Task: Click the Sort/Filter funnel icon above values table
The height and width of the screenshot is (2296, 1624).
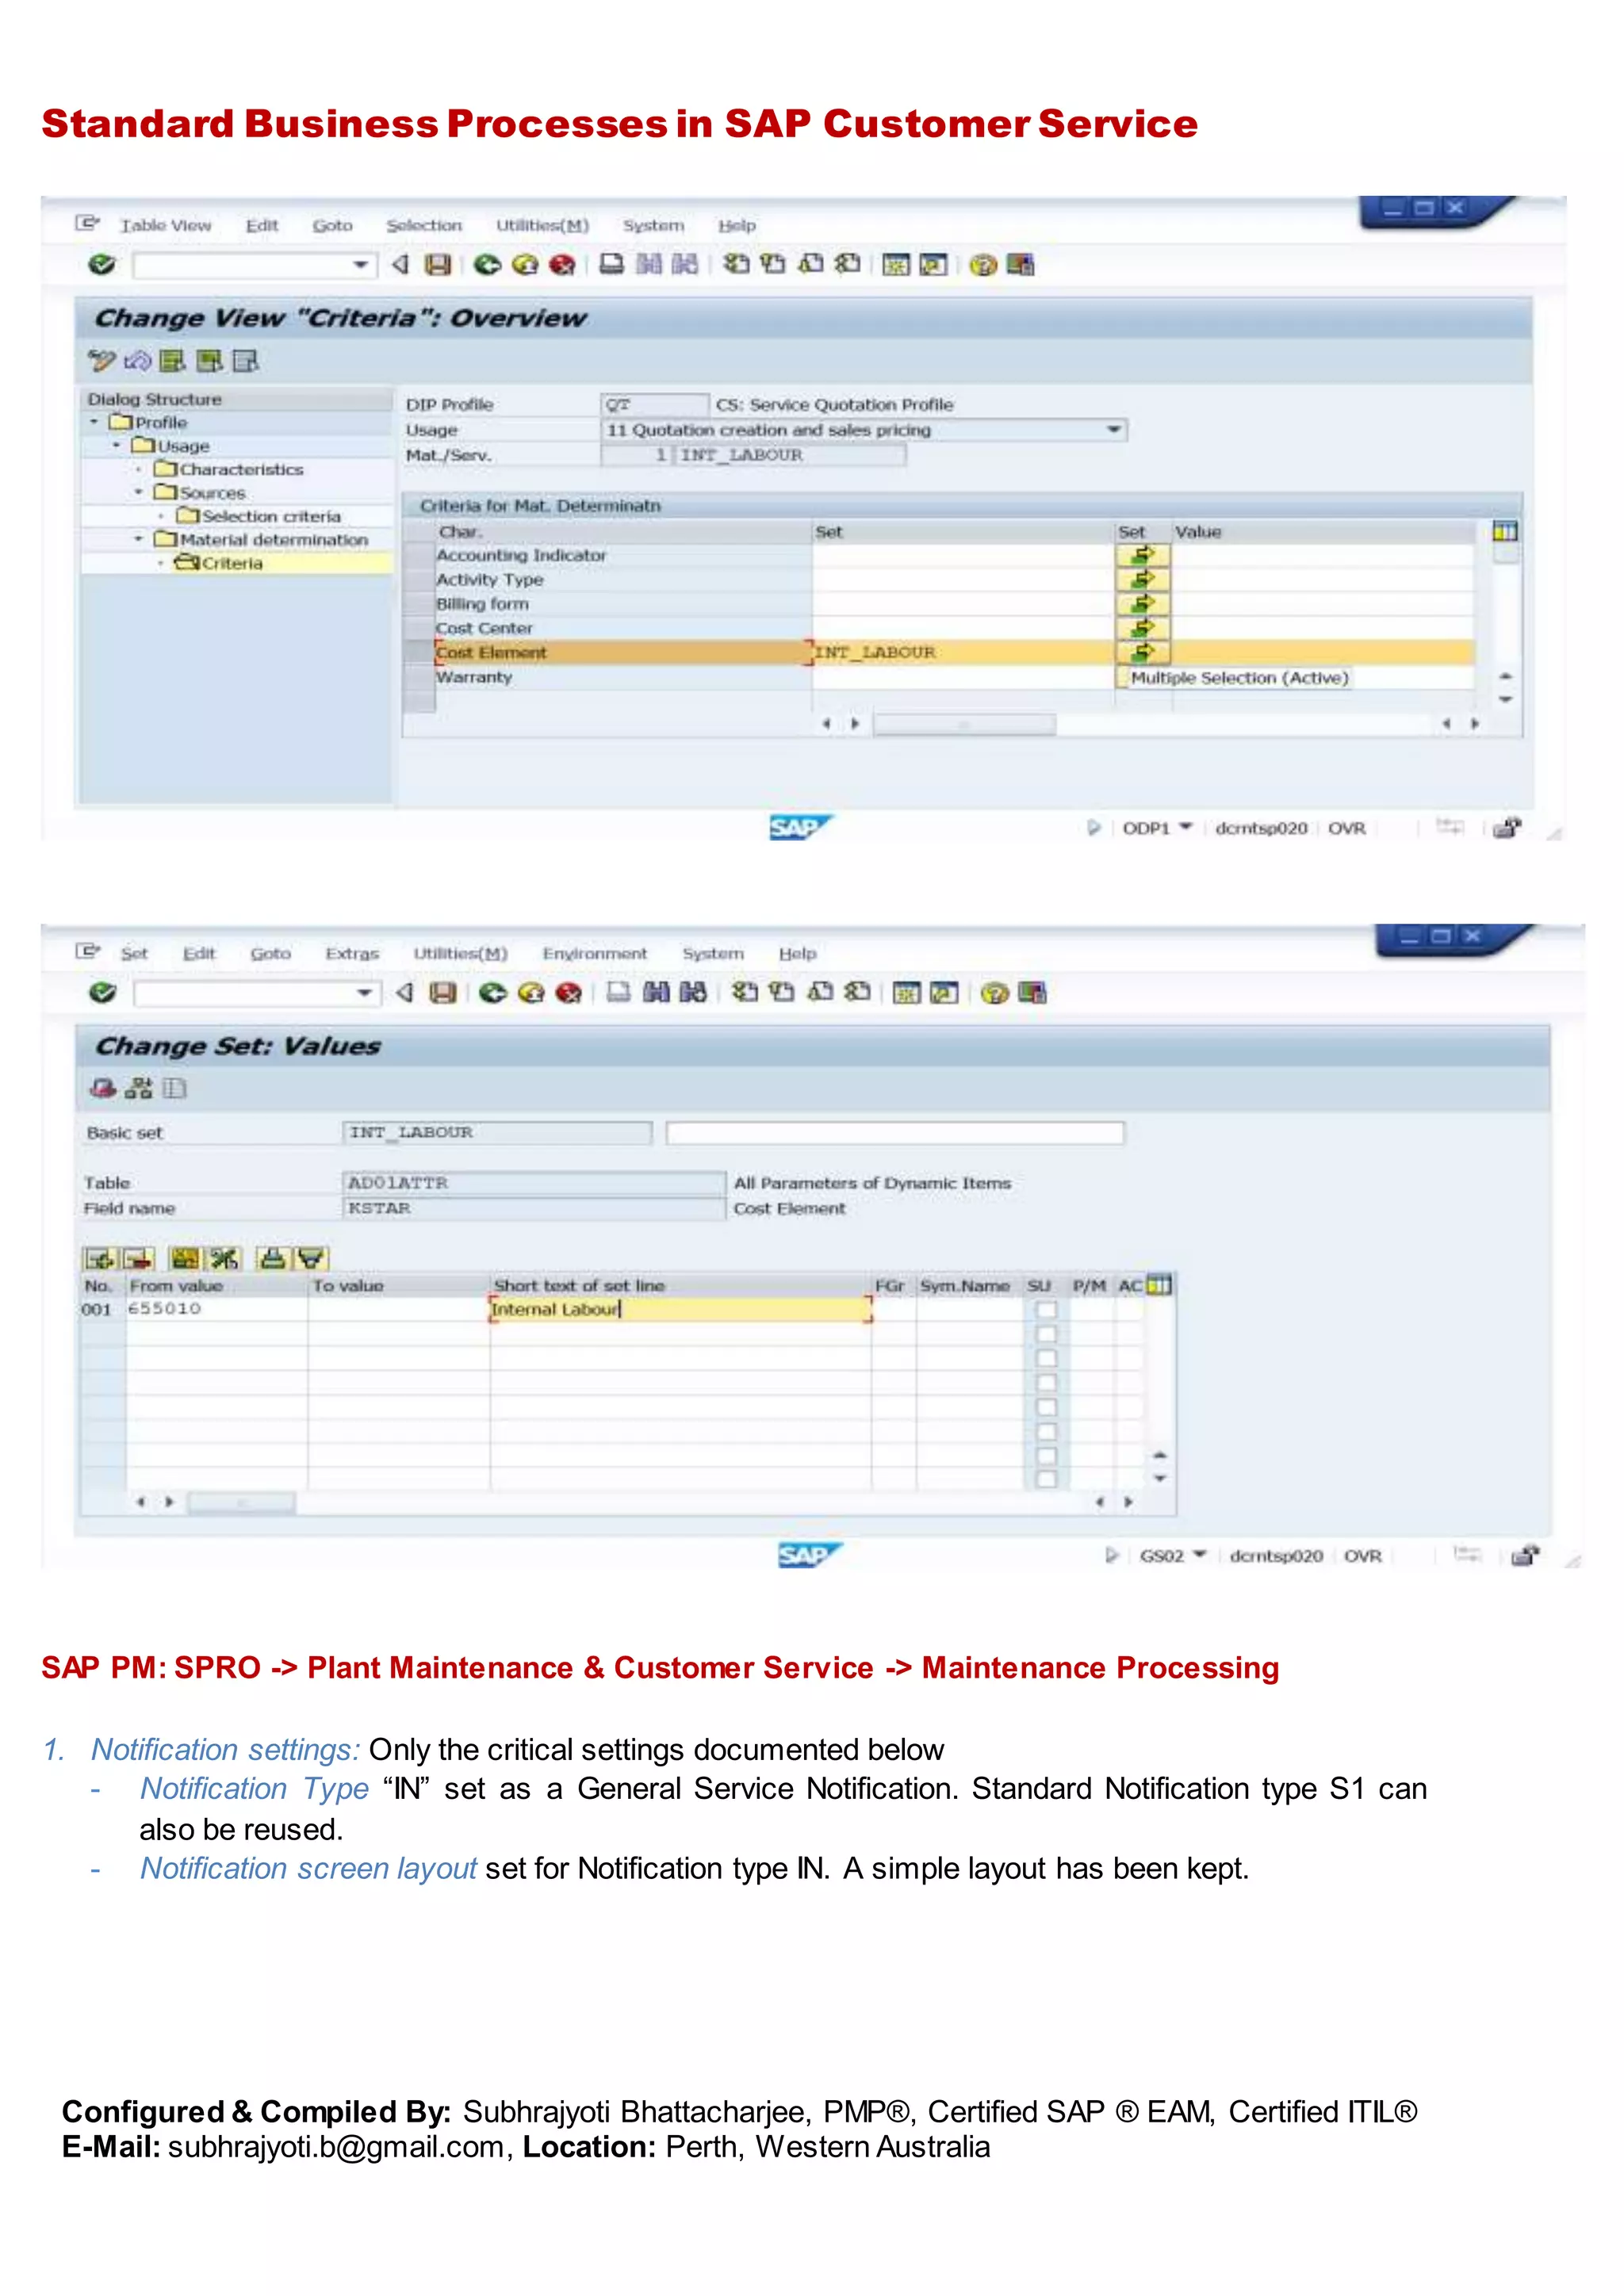Action: pos(311,1259)
